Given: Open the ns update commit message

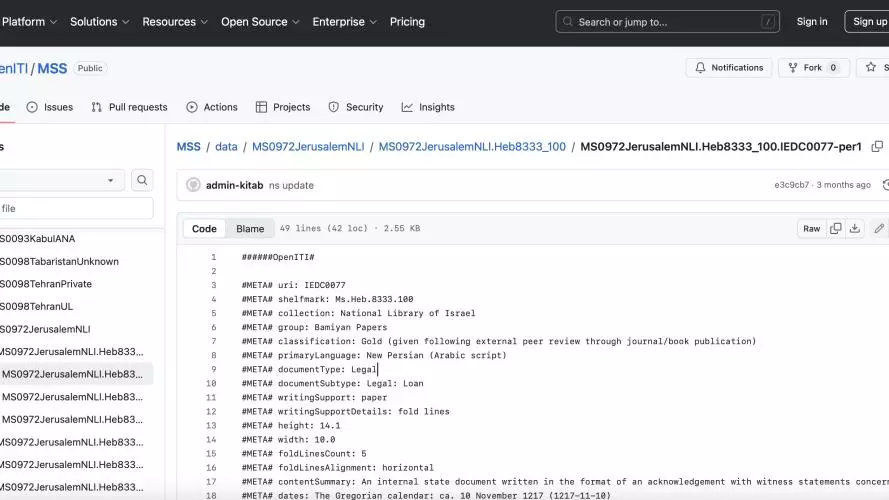Looking at the screenshot, I should (291, 185).
